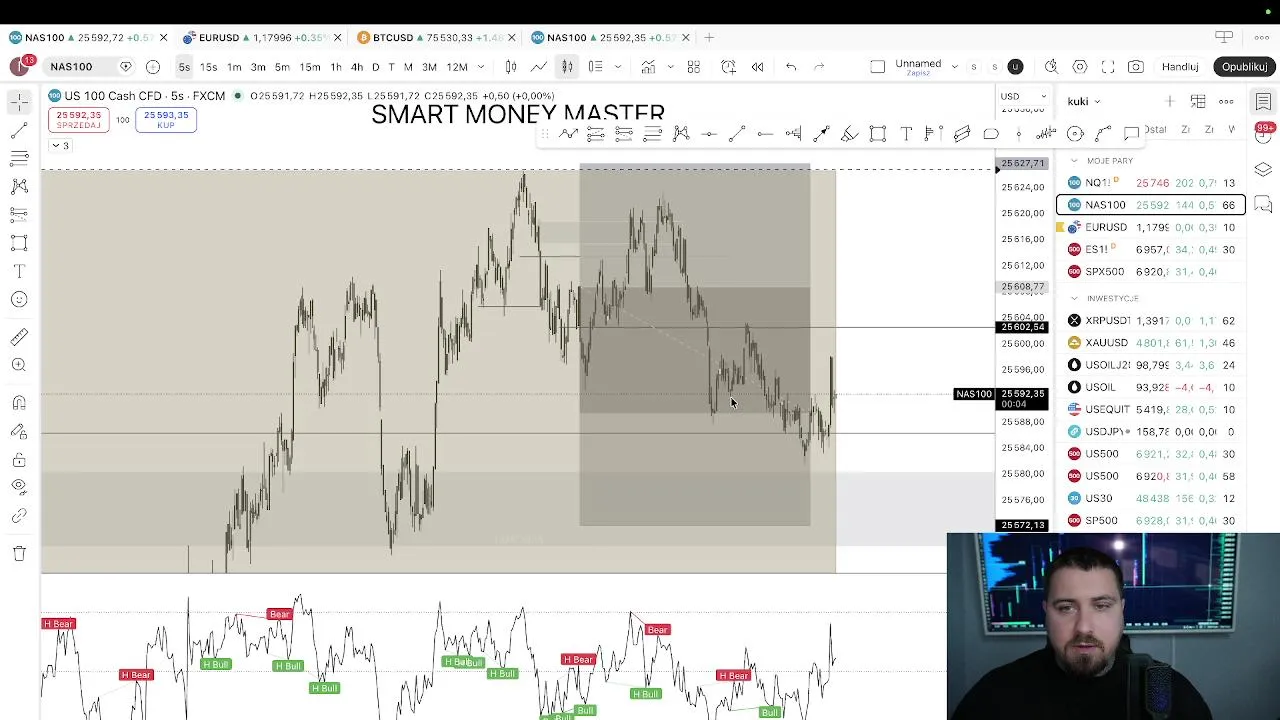Click the red SPRZEDAJ sell button

point(78,120)
